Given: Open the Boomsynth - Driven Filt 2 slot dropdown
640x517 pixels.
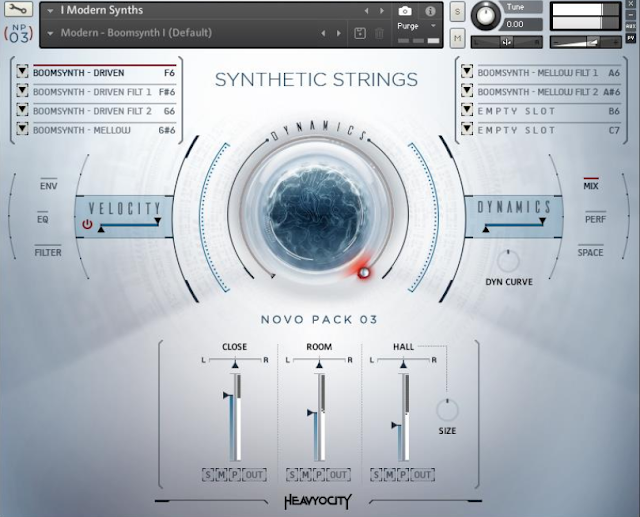Looking at the screenshot, I should click(22, 110).
